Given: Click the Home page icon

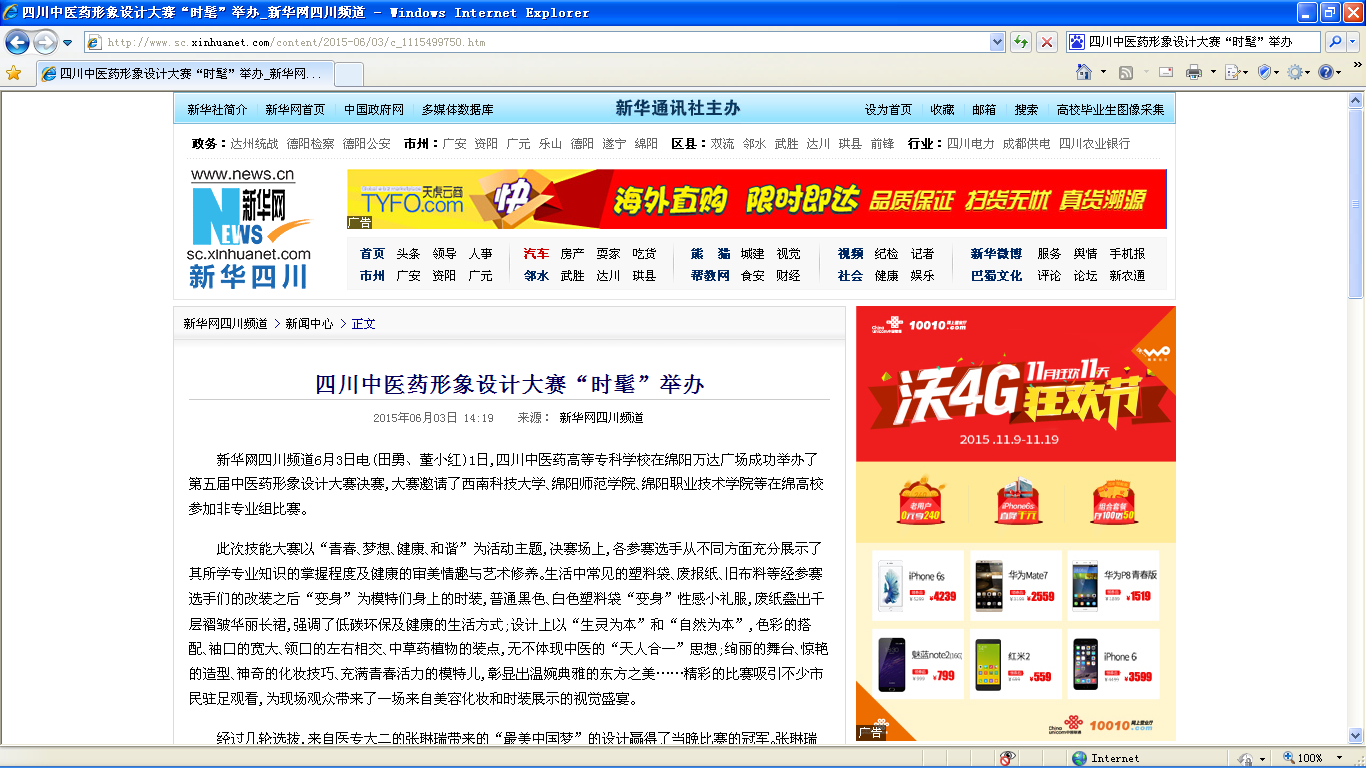Looking at the screenshot, I should [x=1083, y=73].
